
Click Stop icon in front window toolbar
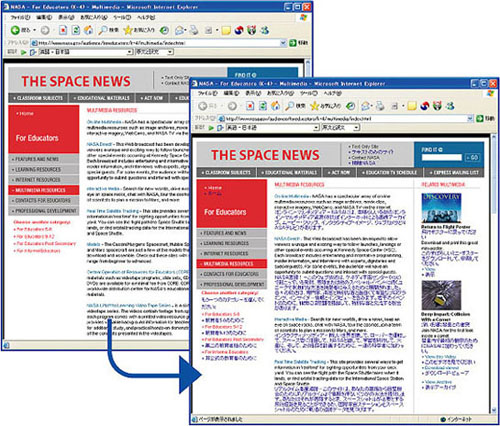point(250,106)
